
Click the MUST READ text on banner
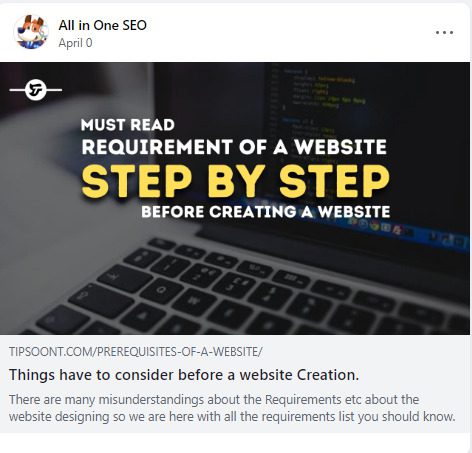click(128, 125)
